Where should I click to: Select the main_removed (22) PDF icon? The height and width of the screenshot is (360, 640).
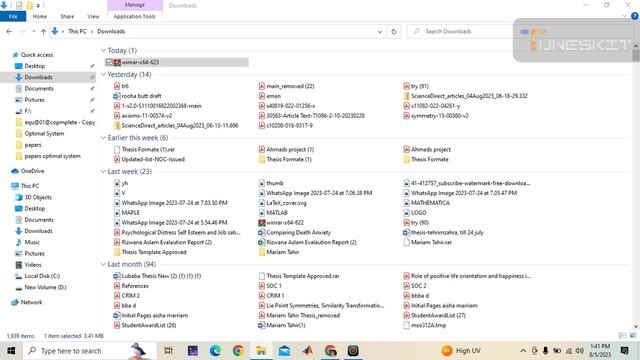(x=262, y=86)
